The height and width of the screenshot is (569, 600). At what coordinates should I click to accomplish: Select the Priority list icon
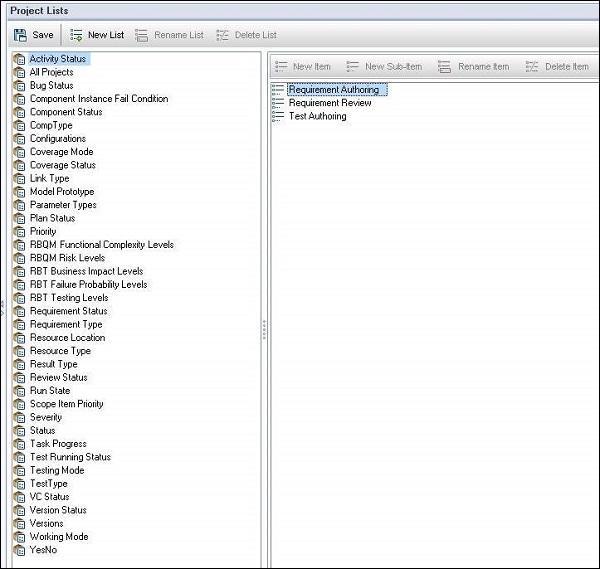[x=19, y=231]
